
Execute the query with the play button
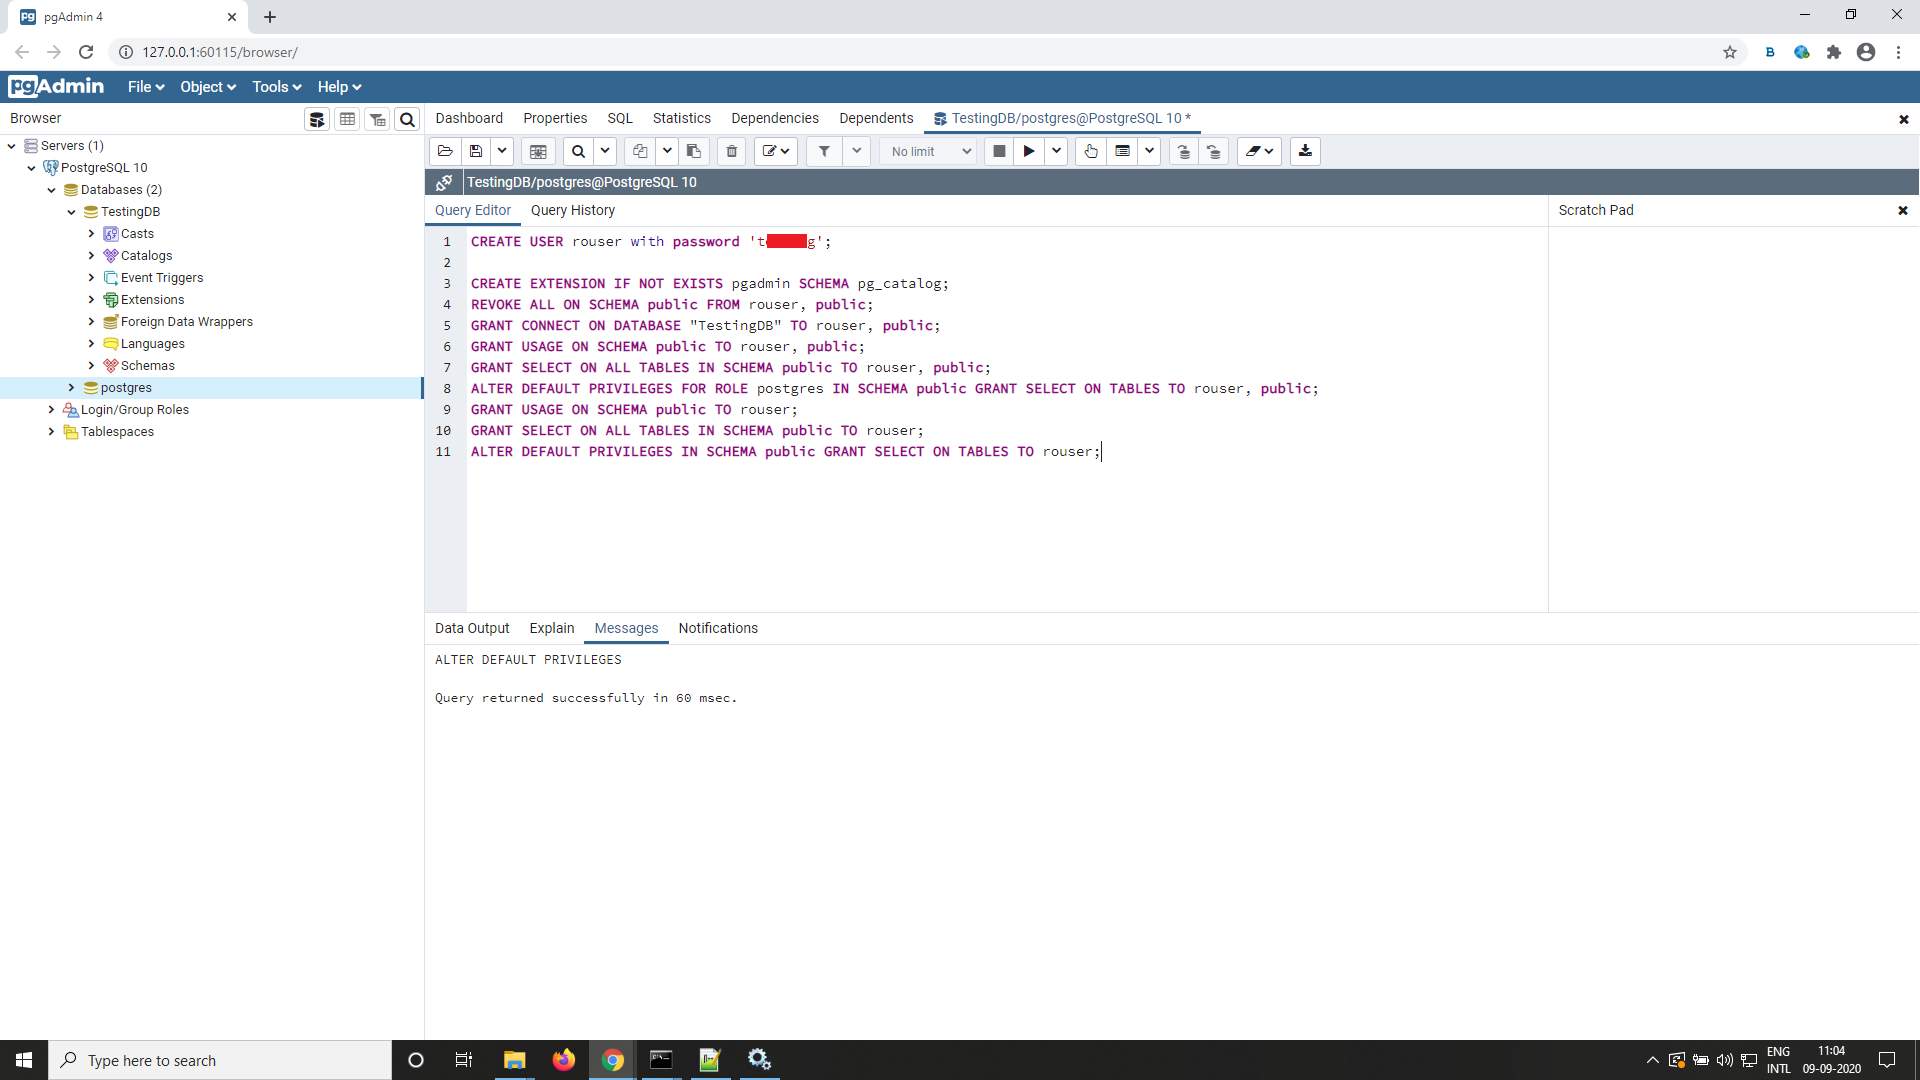point(1029,151)
